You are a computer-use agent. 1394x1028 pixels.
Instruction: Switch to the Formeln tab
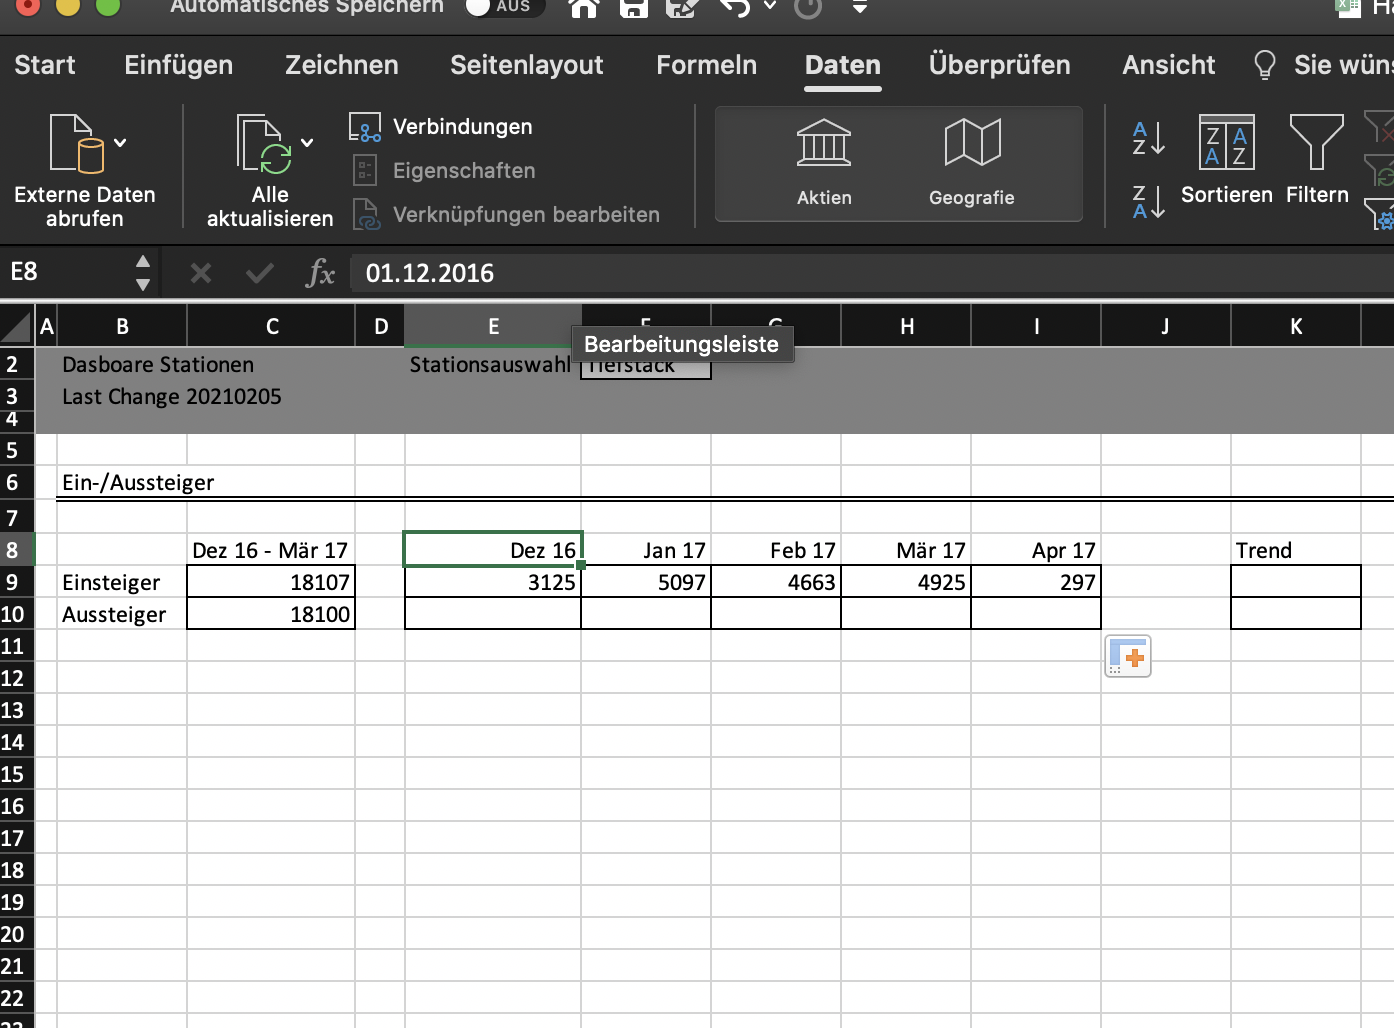706,65
